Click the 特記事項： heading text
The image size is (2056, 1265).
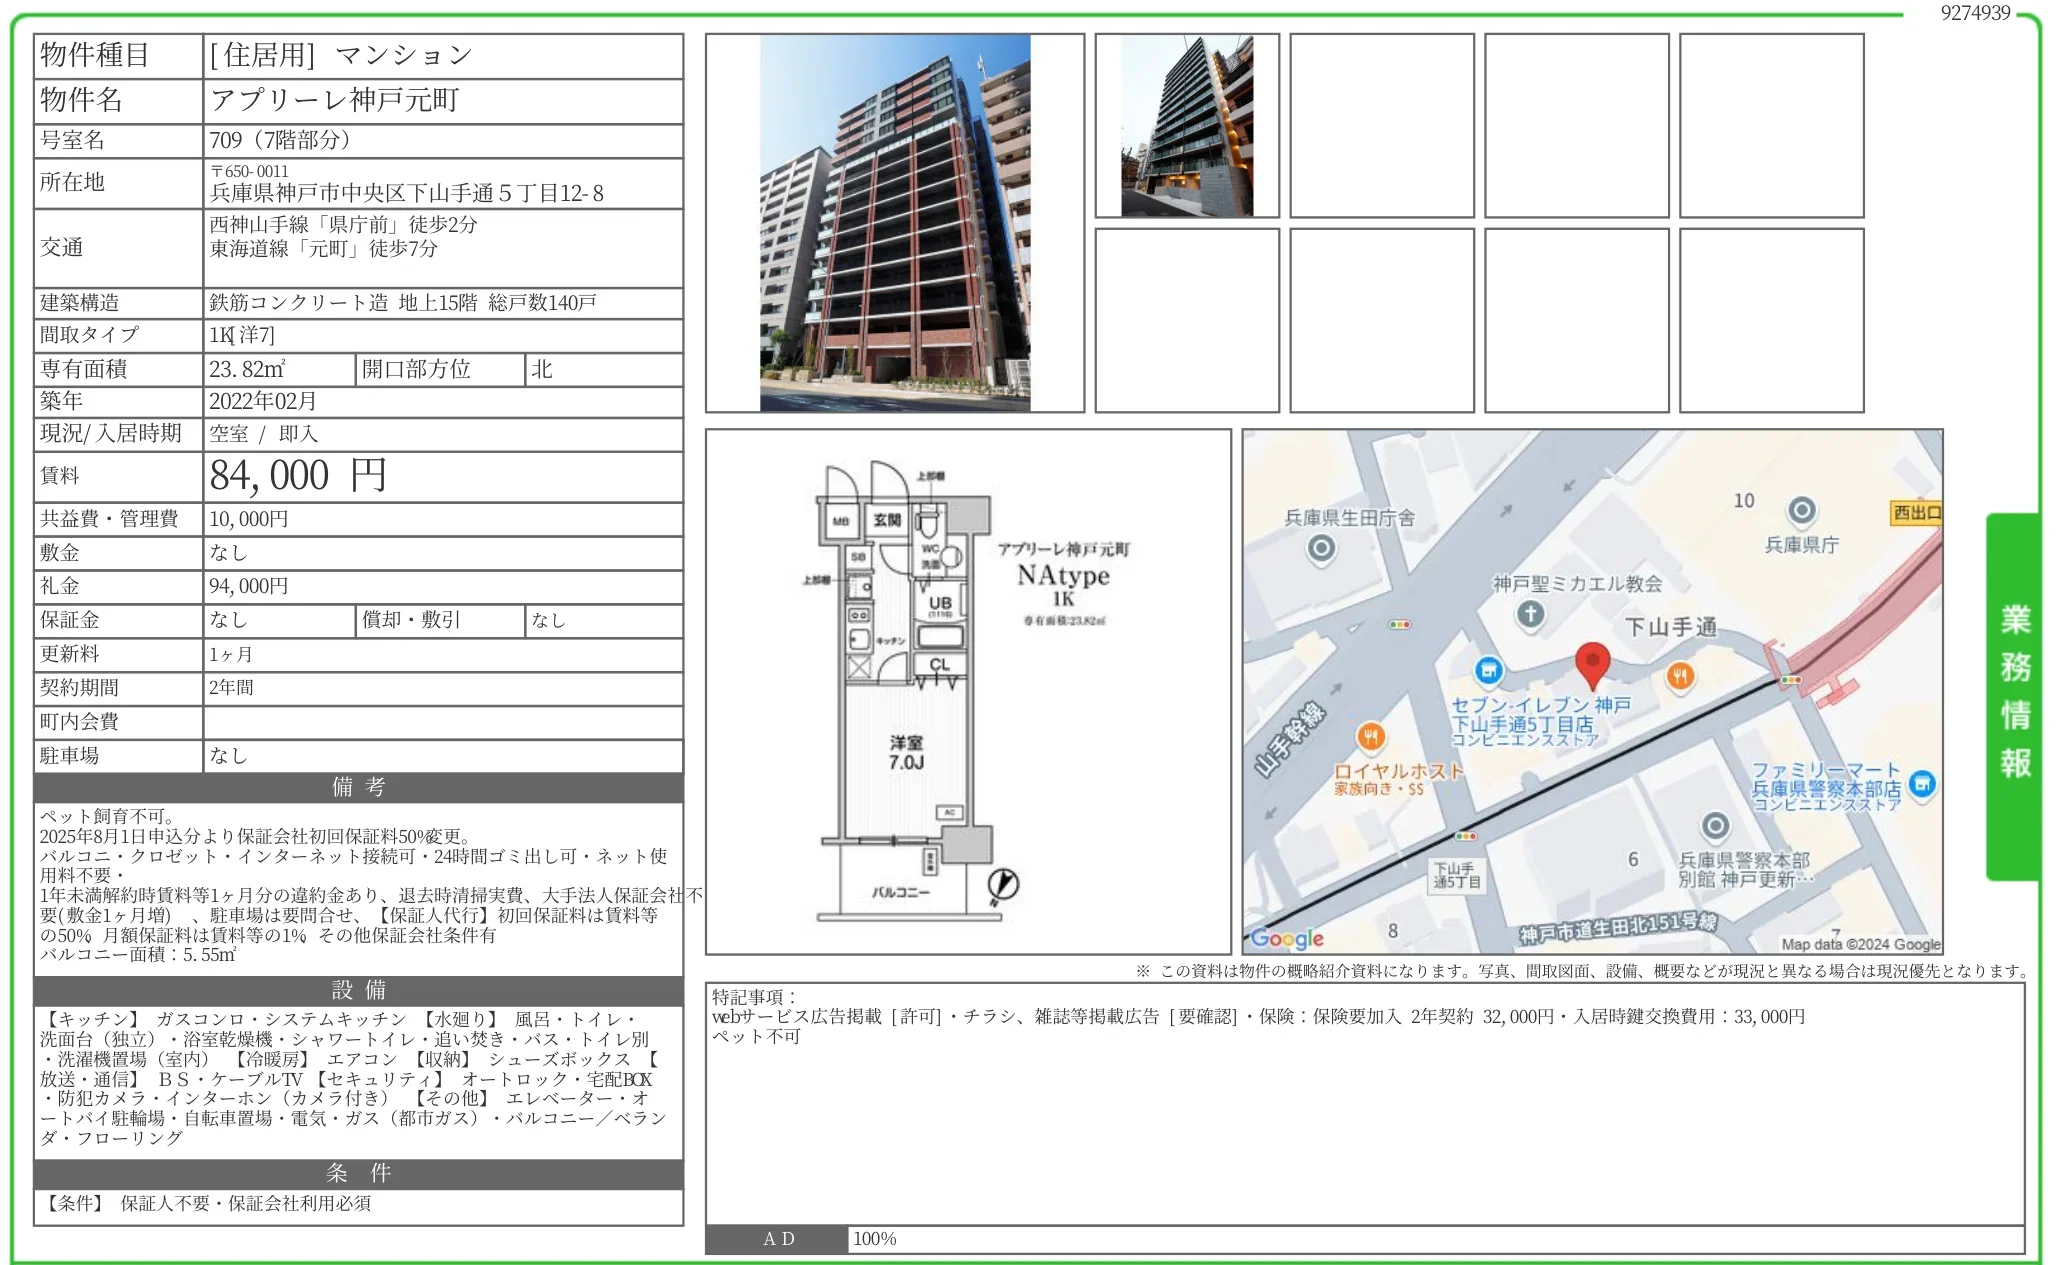pos(754,997)
